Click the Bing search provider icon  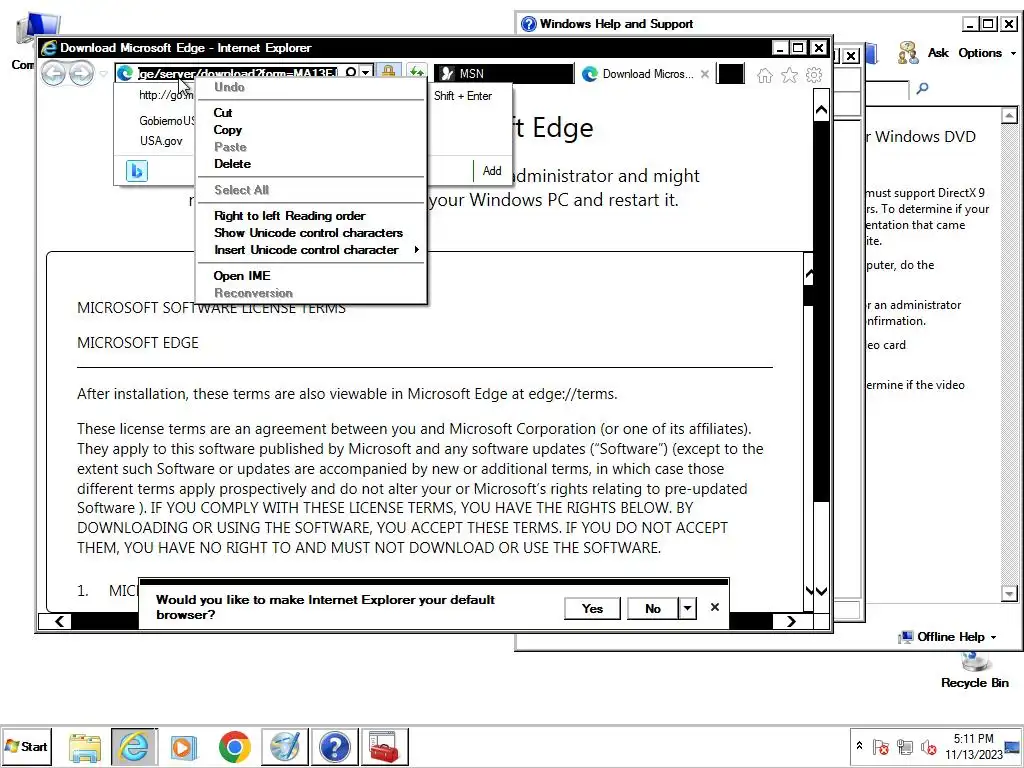click(136, 171)
